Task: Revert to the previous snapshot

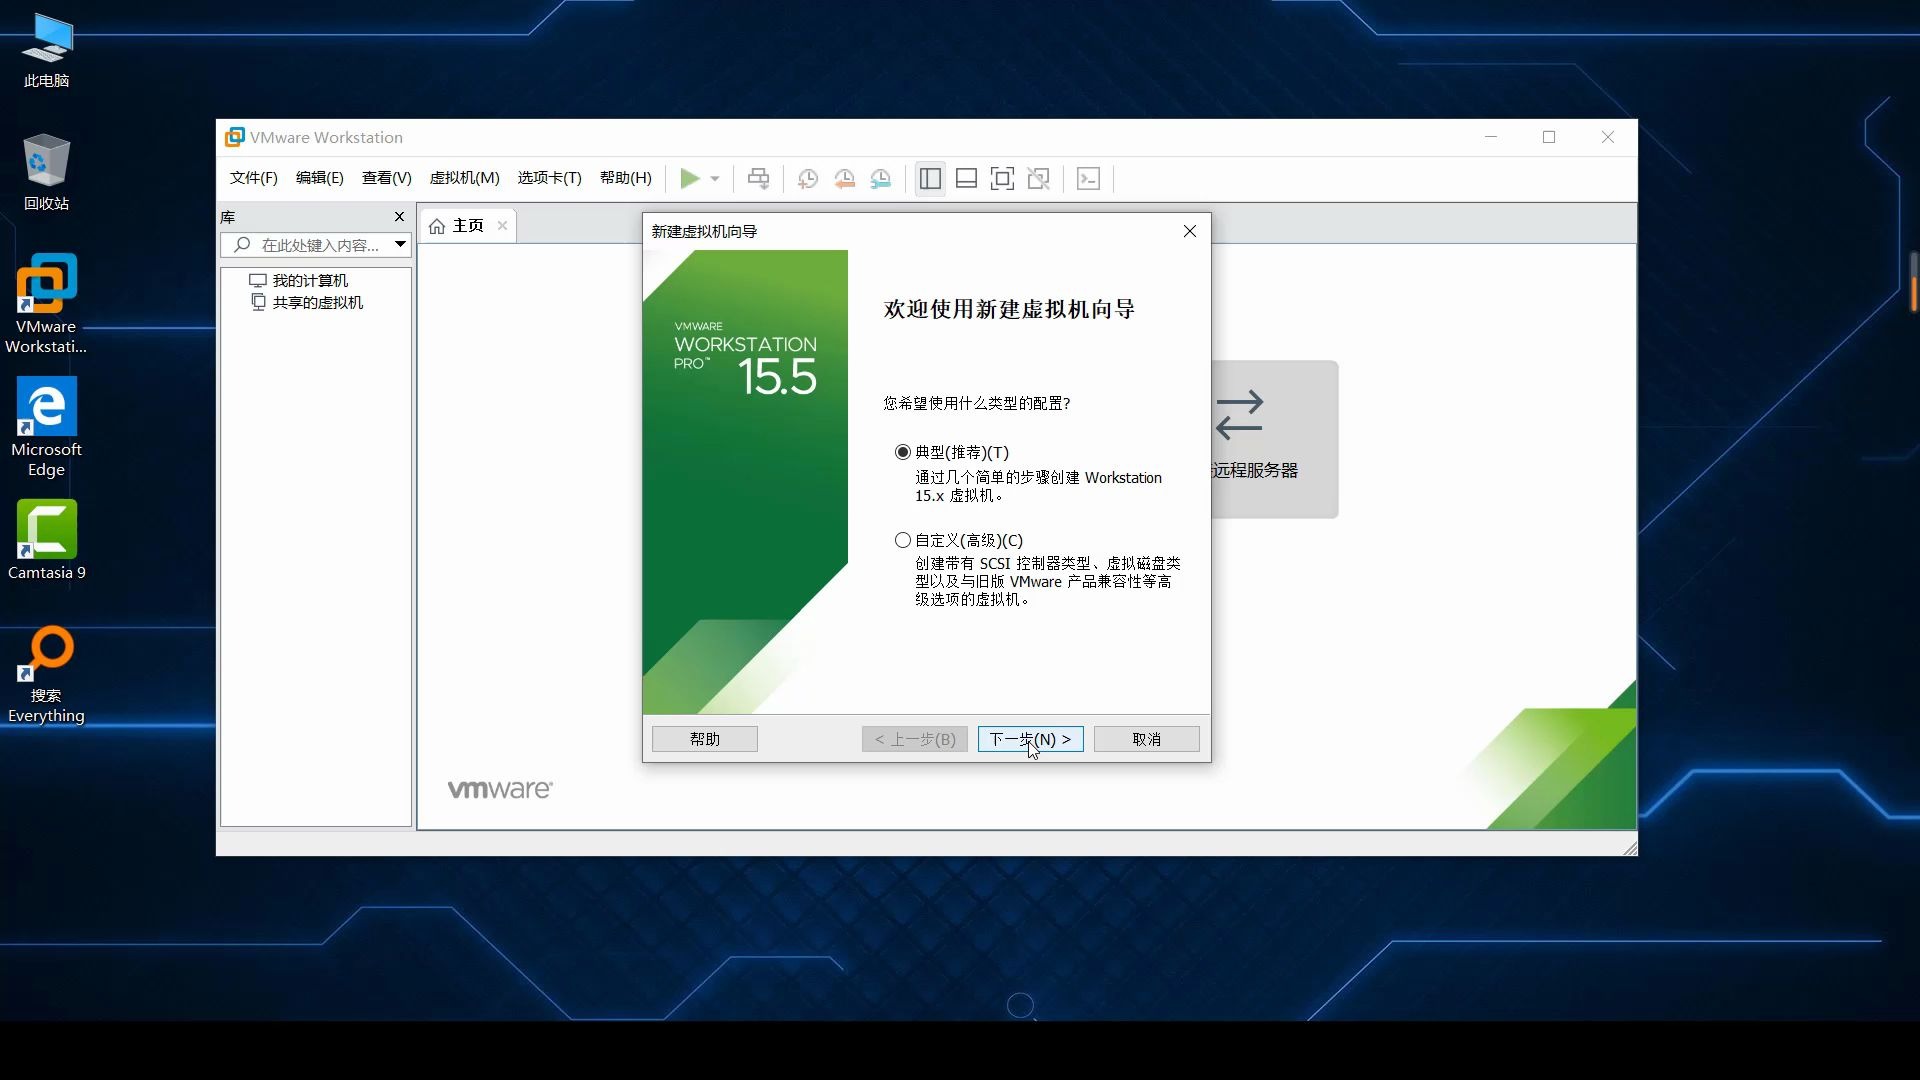Action: point(845,179)
